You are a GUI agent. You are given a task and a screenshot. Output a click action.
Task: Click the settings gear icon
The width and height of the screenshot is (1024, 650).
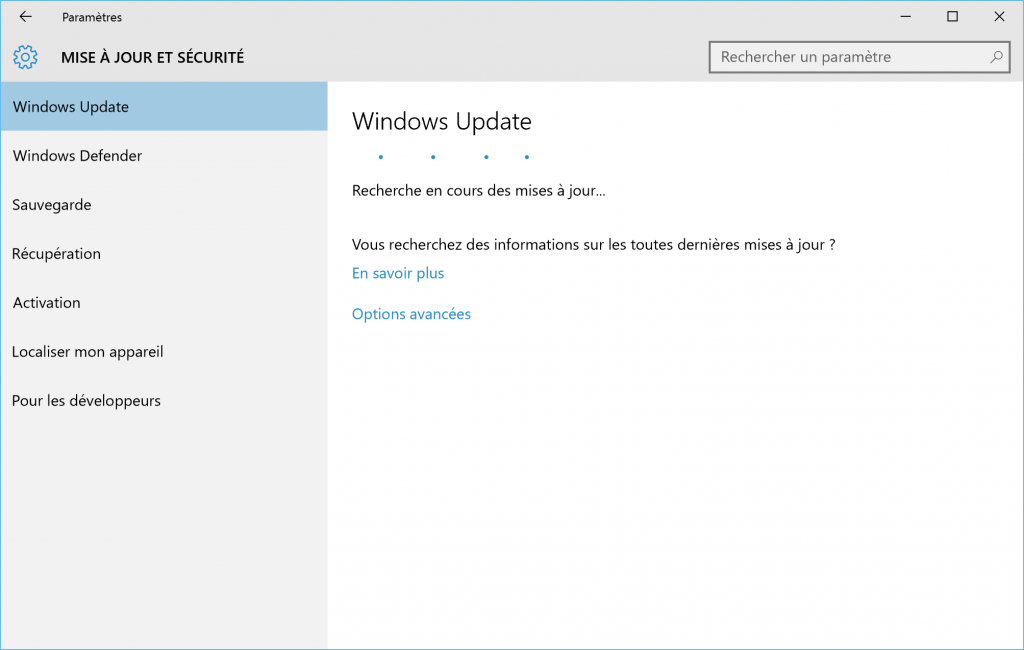click(x=25, y=57)
